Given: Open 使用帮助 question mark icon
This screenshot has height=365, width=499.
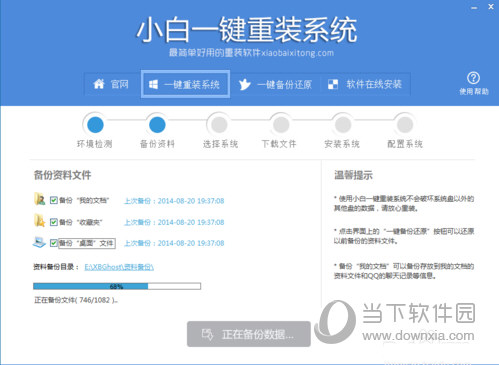Looking at the screenshot, I should pos(473,78).
